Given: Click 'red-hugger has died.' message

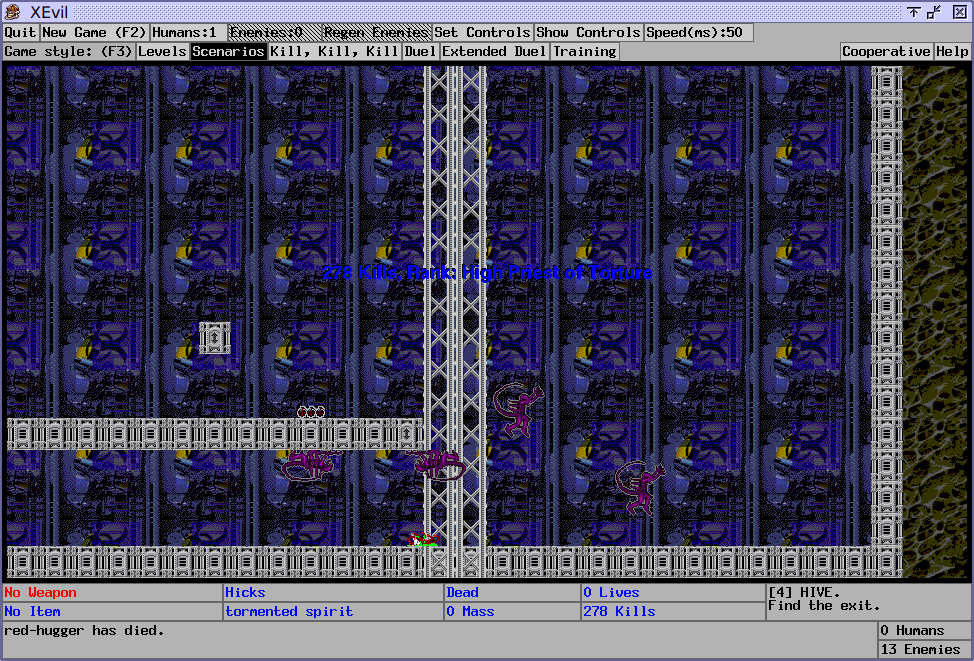Looking at the screenshot, I should pos(84,631).
